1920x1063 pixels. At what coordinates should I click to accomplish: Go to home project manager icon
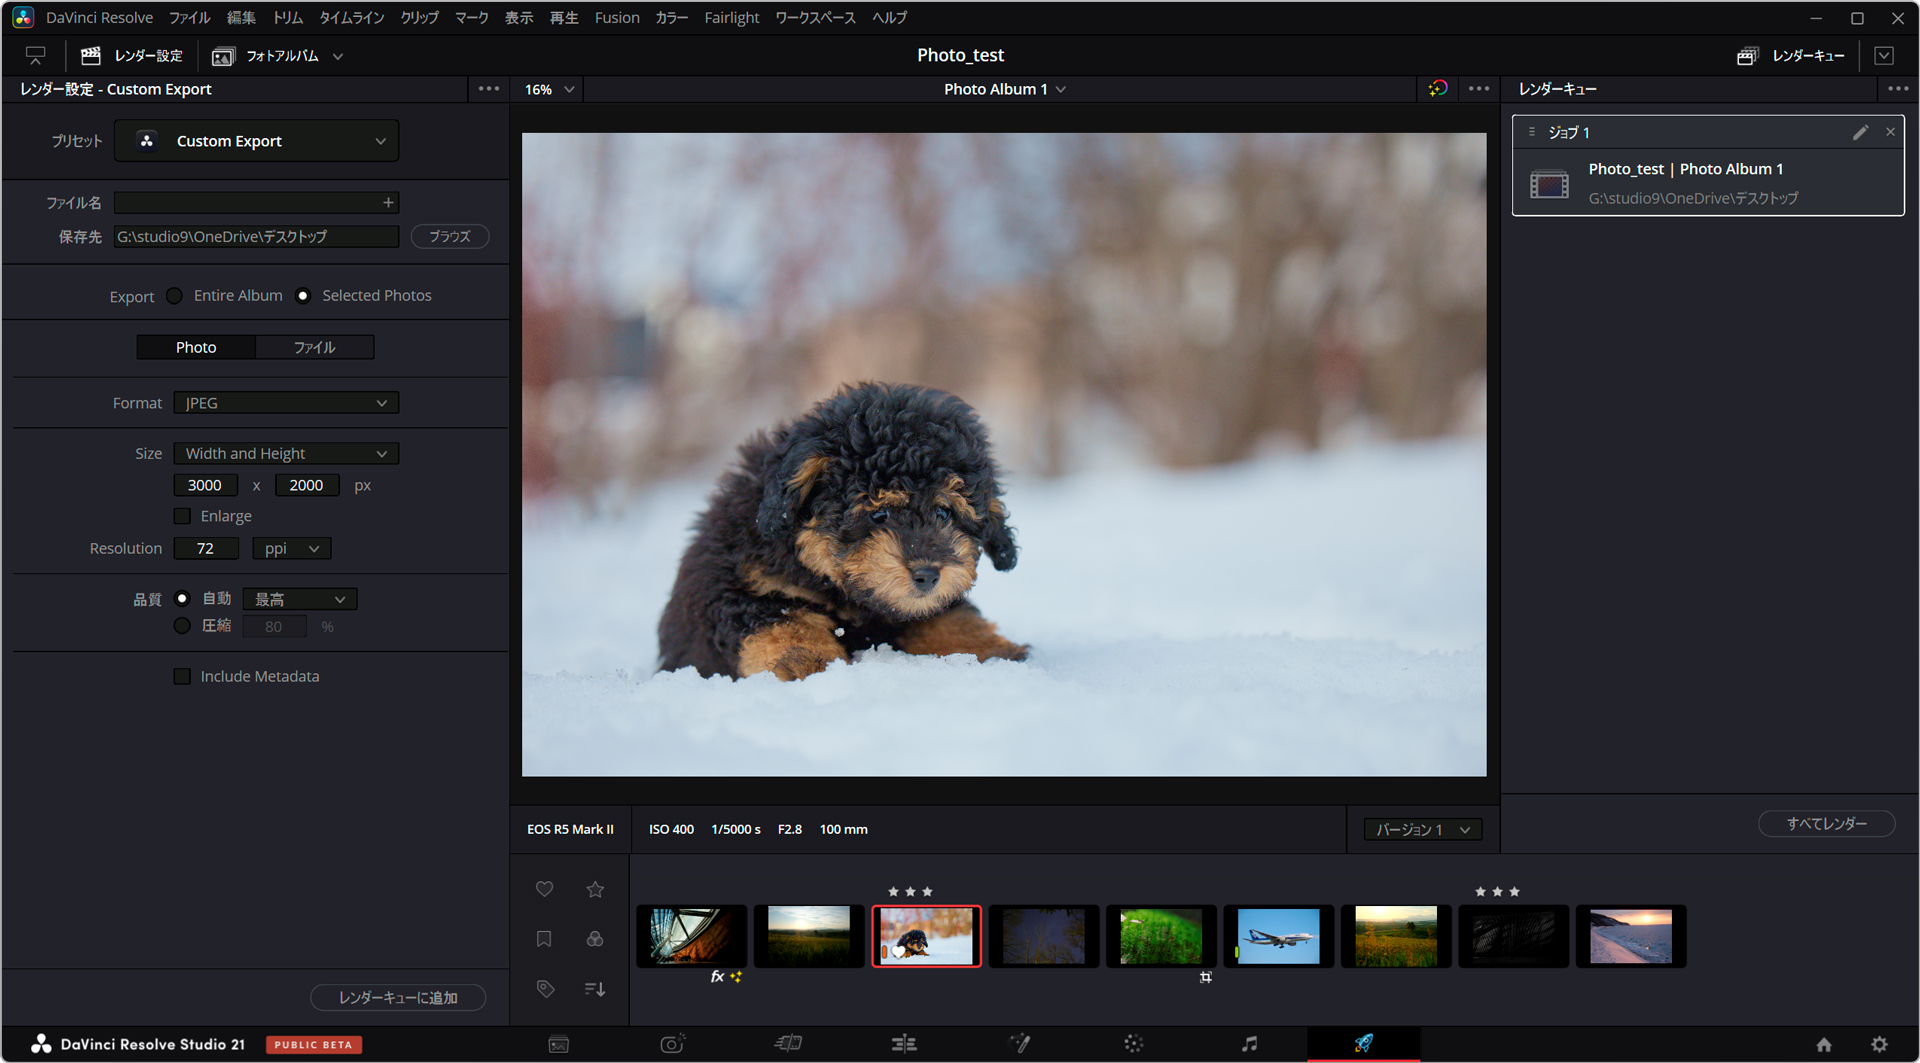point(1824,1044)
